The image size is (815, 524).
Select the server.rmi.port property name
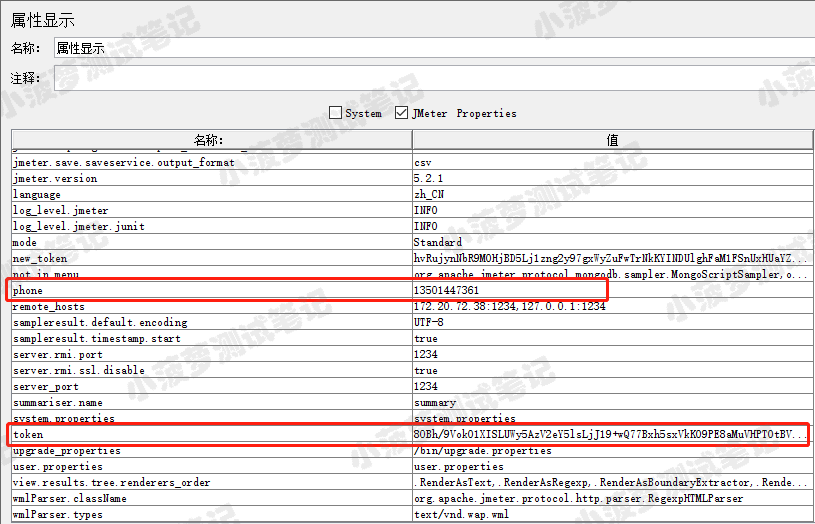[58, 355]
